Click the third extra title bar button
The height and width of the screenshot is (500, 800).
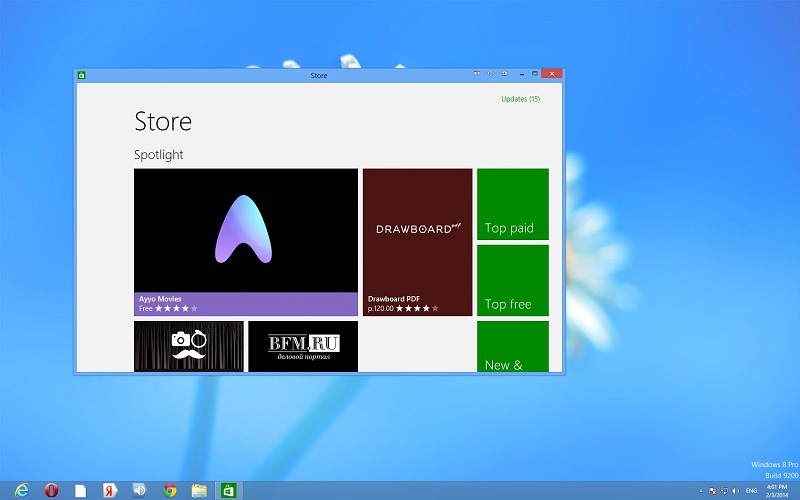505,73
